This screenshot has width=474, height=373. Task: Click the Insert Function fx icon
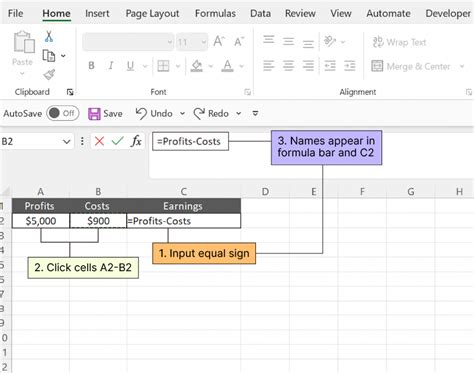pos(136,141)
